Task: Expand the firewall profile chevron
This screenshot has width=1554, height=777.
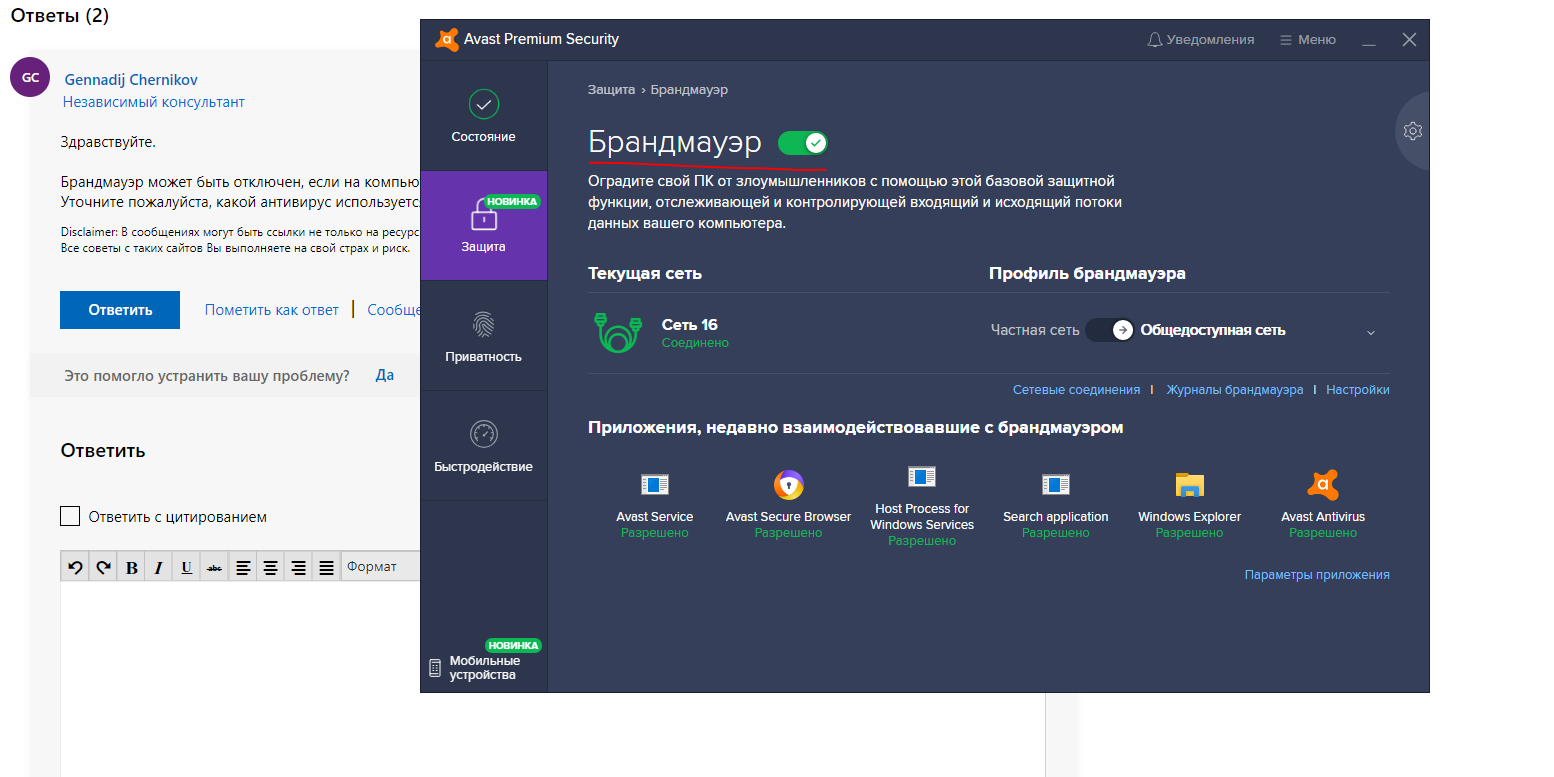Action: point(1371,332)
